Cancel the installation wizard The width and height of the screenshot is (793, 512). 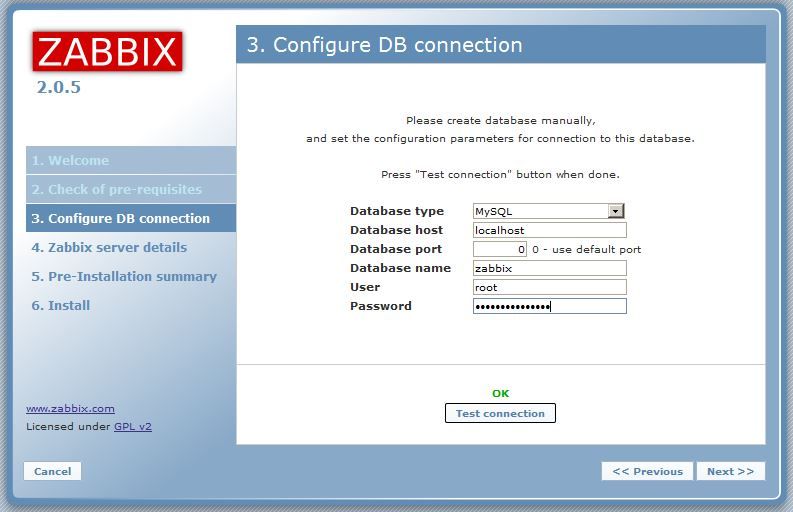tap(53, 472)
